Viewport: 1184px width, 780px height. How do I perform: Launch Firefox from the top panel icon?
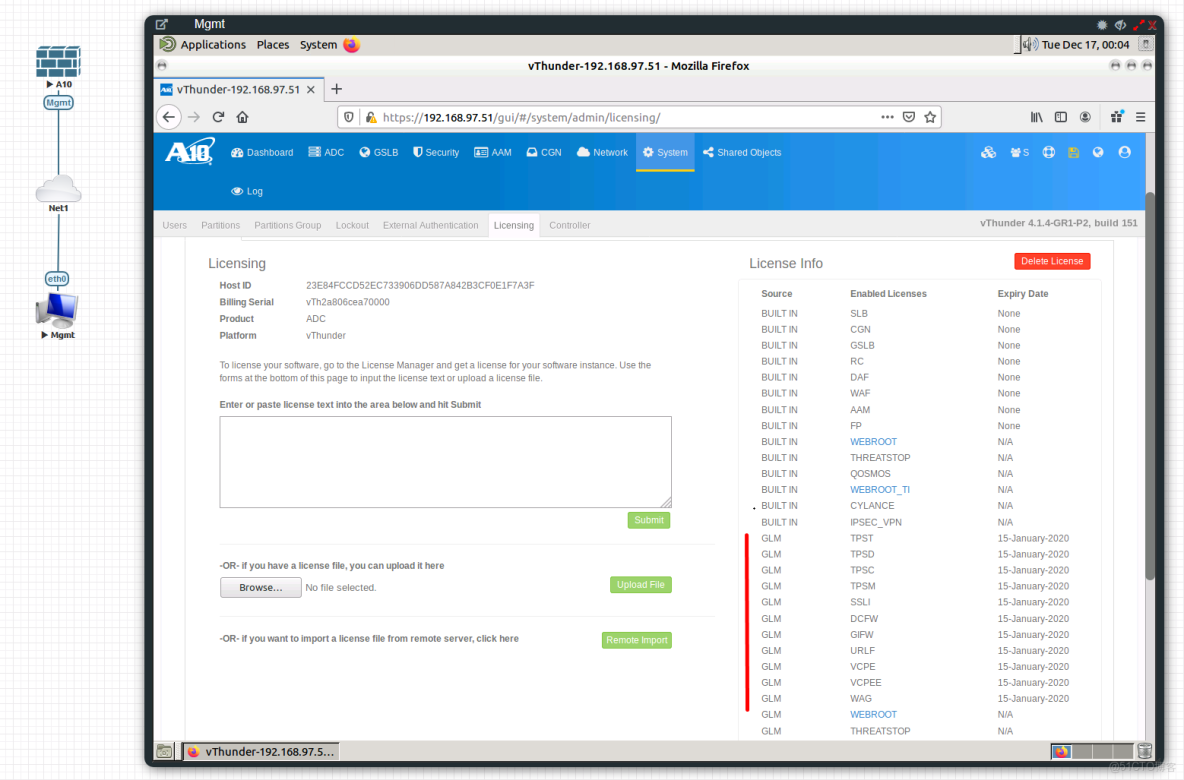coord(351,45)
